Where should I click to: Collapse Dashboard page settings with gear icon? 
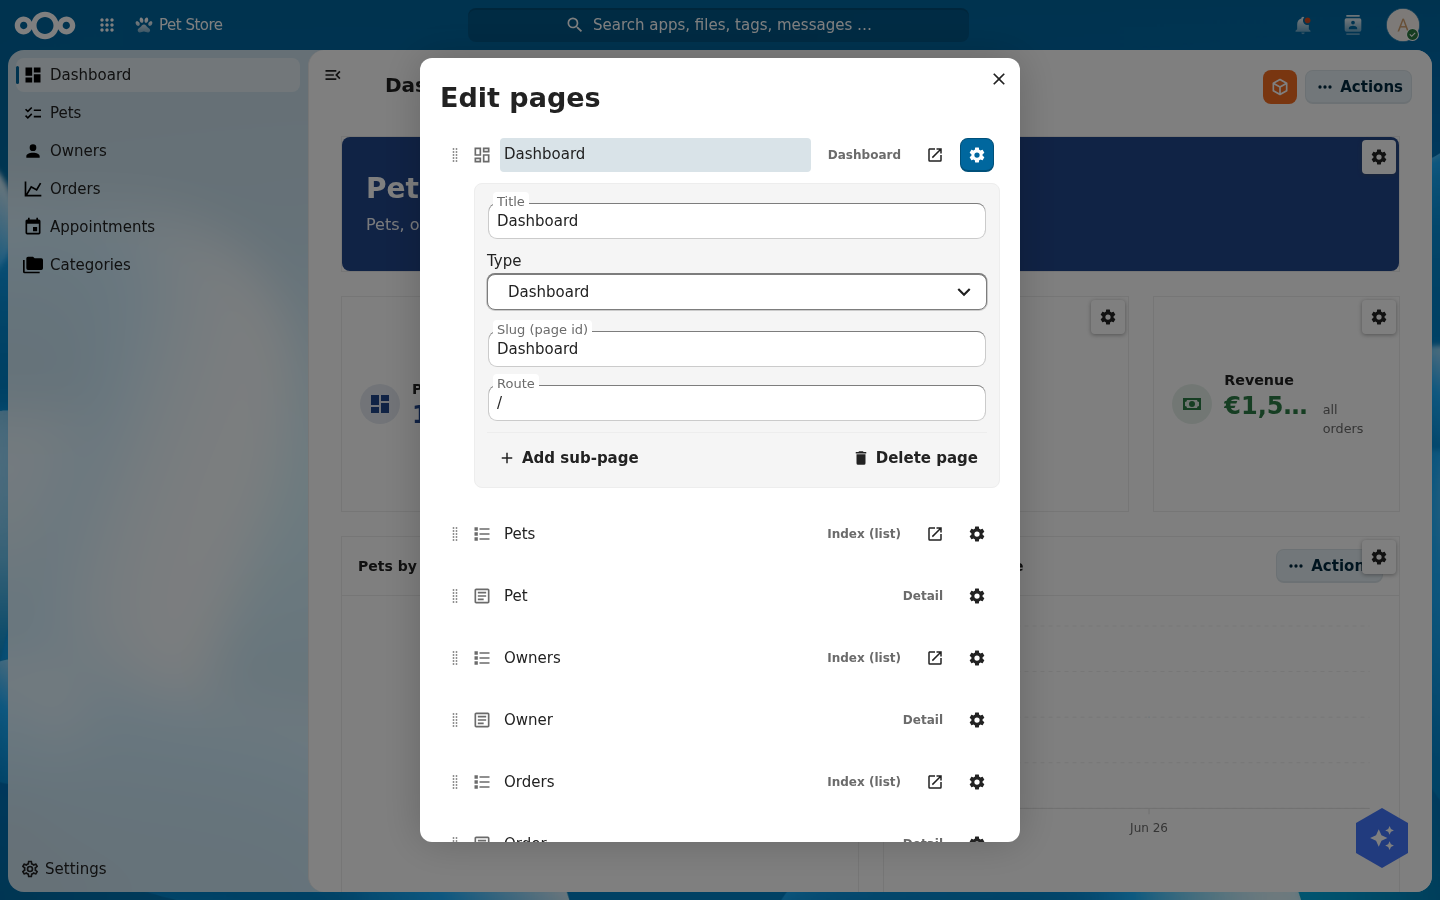point(977,155)
